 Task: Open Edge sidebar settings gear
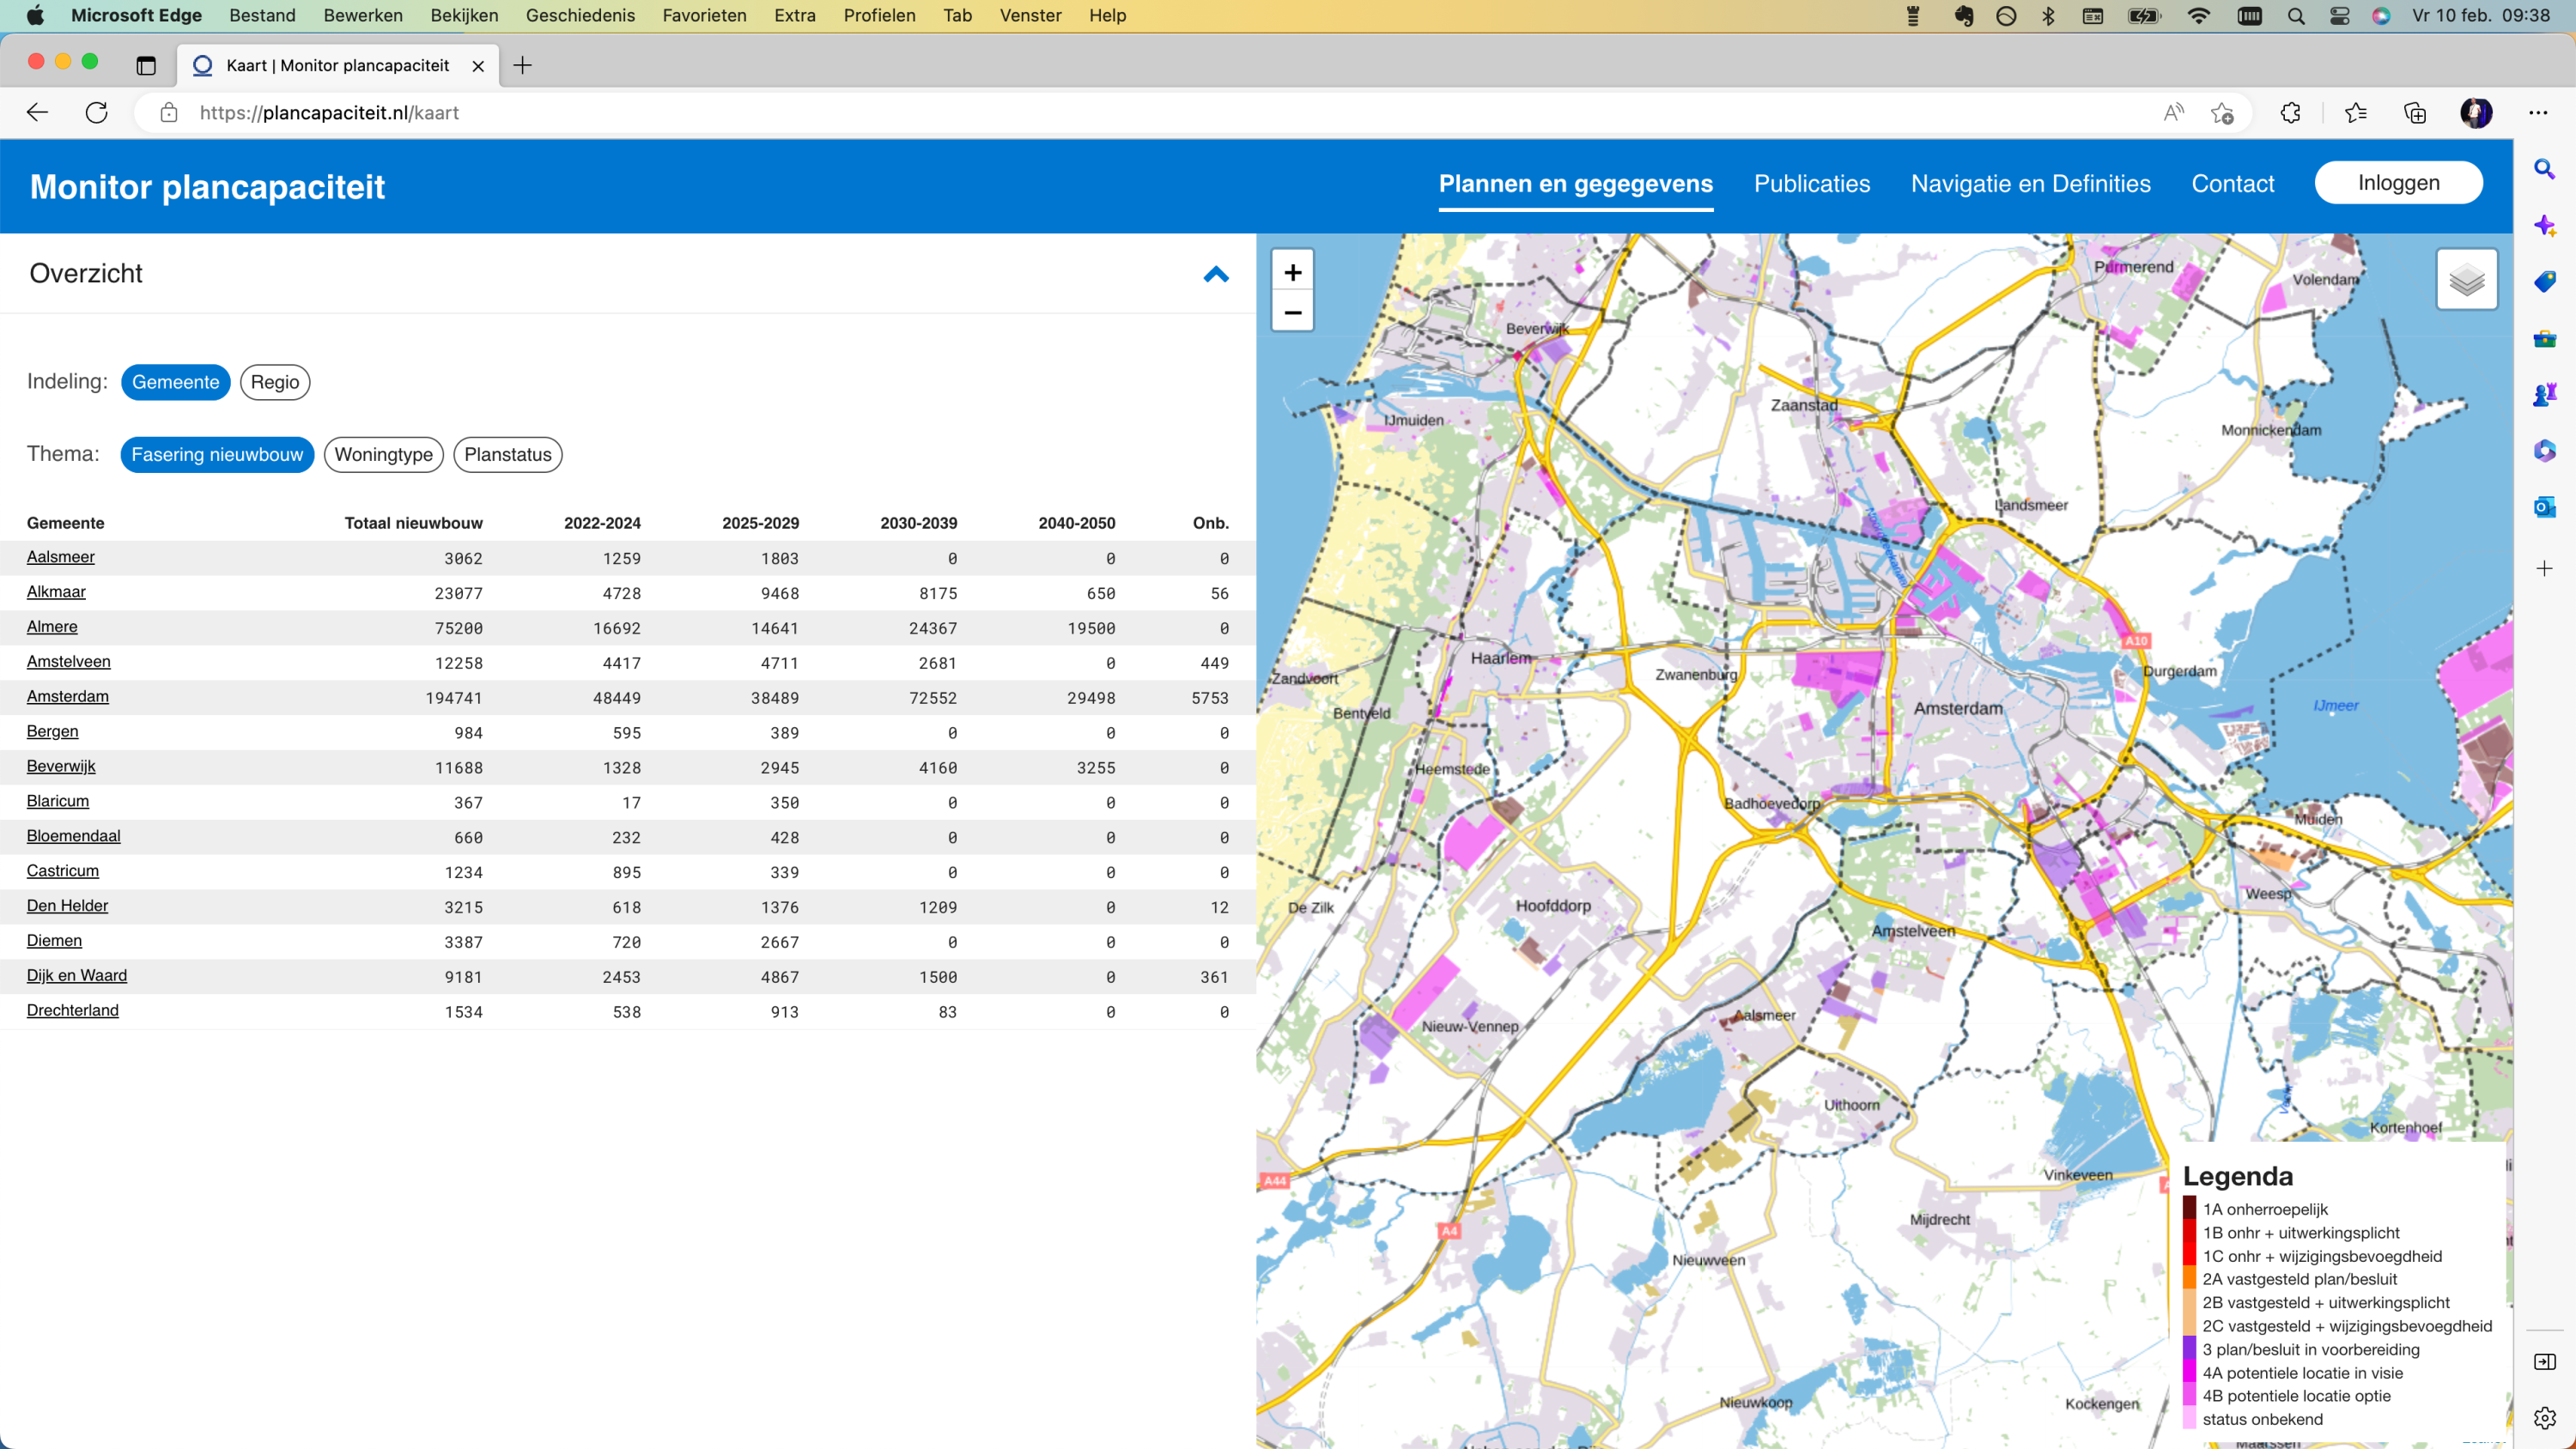[x=2544, y=1417]
